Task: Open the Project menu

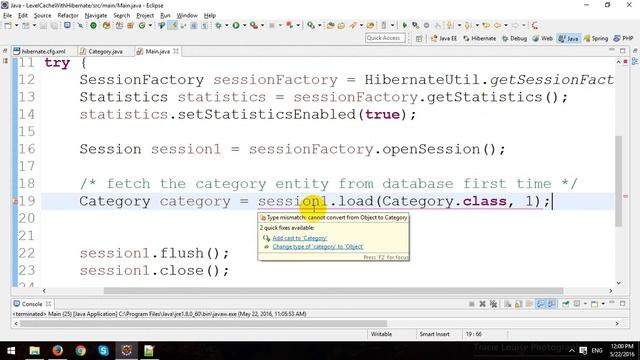Action: click(x=145, y=16)
